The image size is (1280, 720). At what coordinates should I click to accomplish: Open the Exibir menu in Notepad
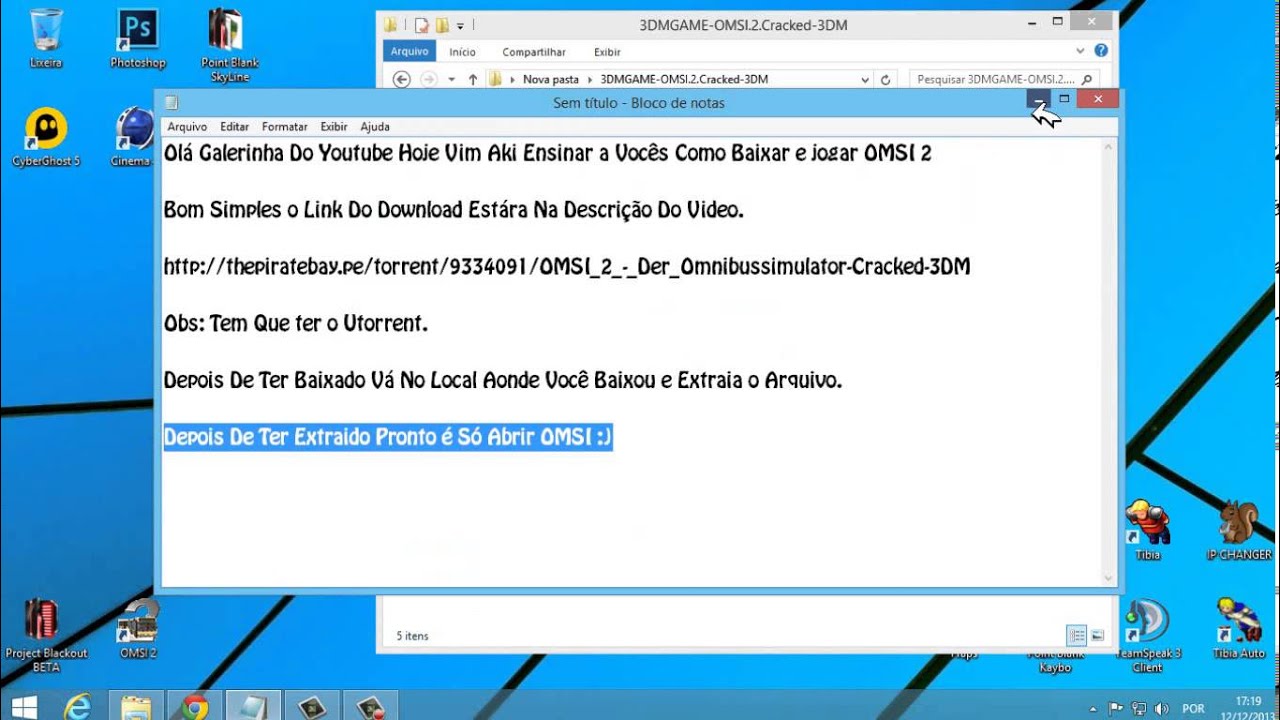coord(334,127)
